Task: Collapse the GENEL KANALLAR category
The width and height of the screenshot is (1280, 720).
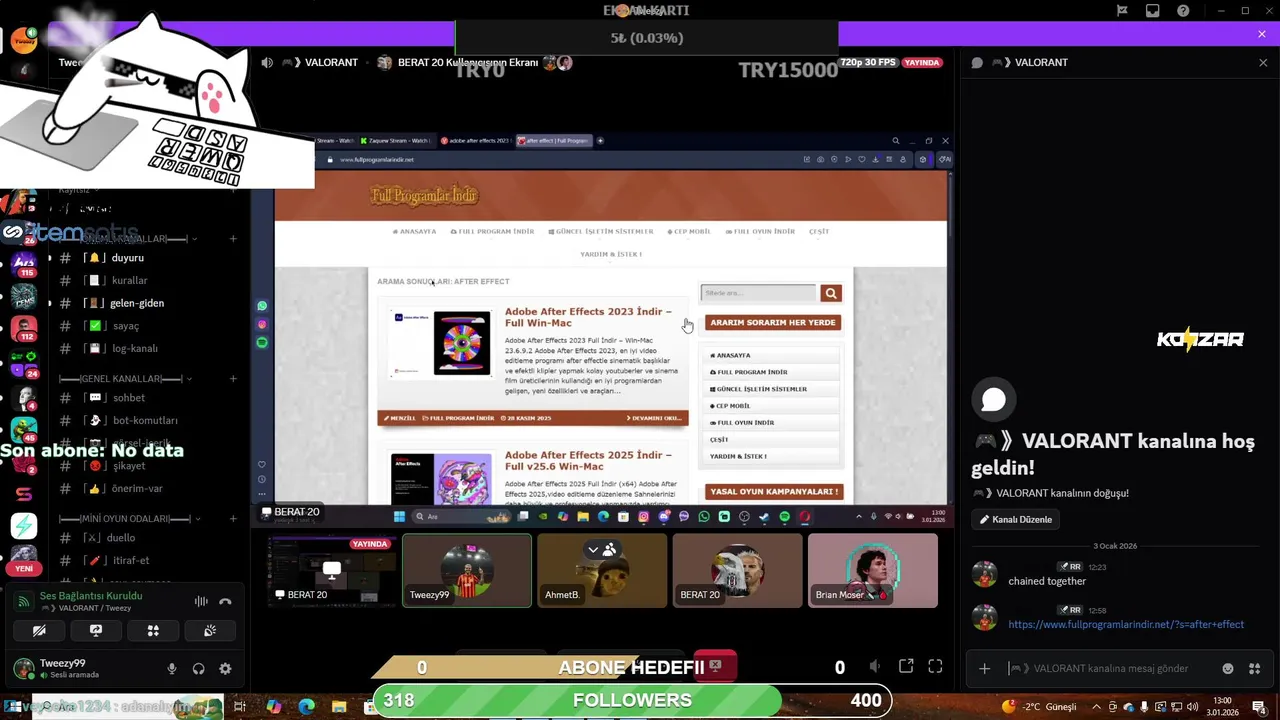Action: [126, 379]
